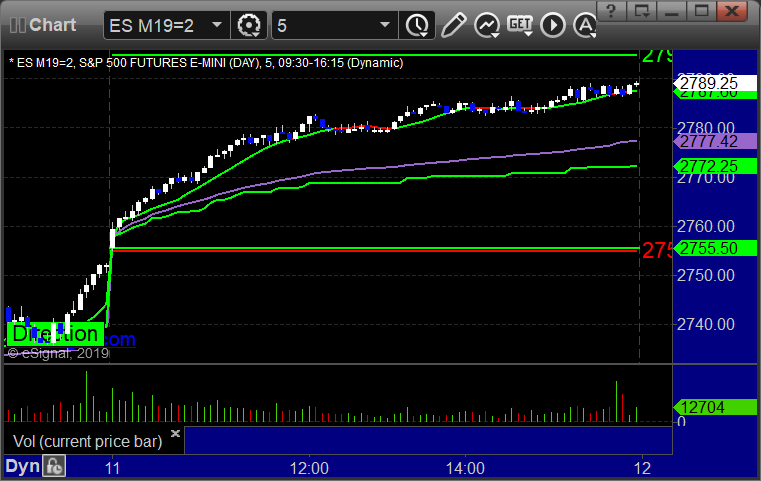The height and width of the screenshot is (481, 761).
Task: Open the circled A alerts menu
Action: click(585, 25)
